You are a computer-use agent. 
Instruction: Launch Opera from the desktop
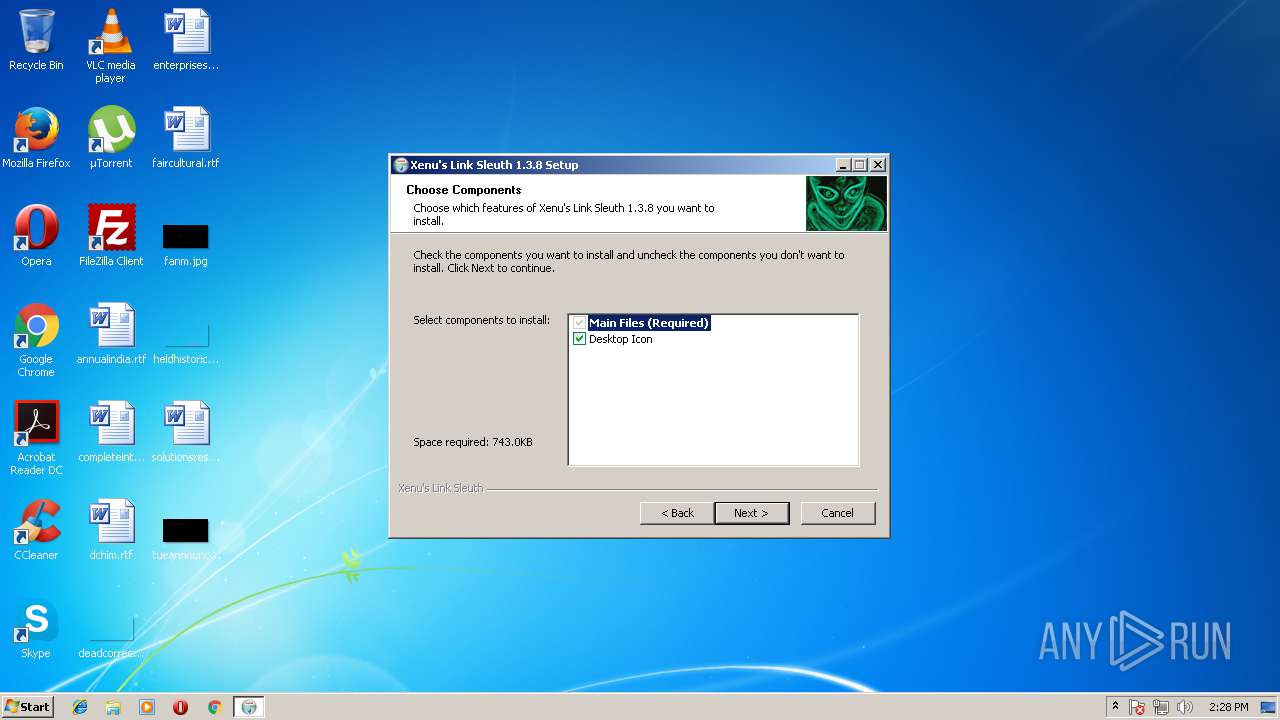coord(36,236)
